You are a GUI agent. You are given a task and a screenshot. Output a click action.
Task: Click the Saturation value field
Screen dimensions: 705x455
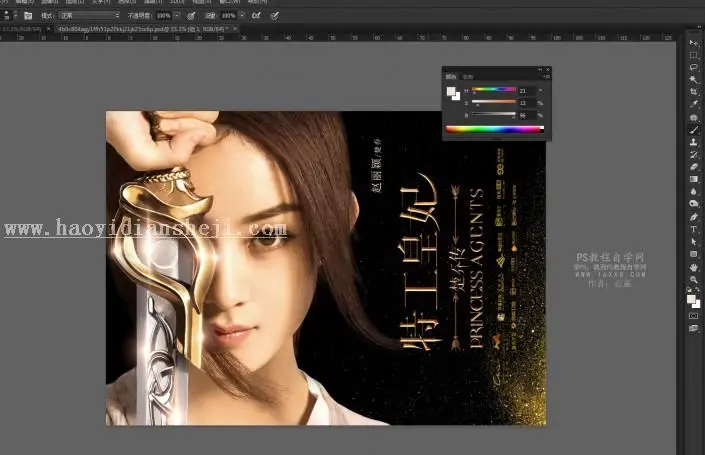(527, 103)
